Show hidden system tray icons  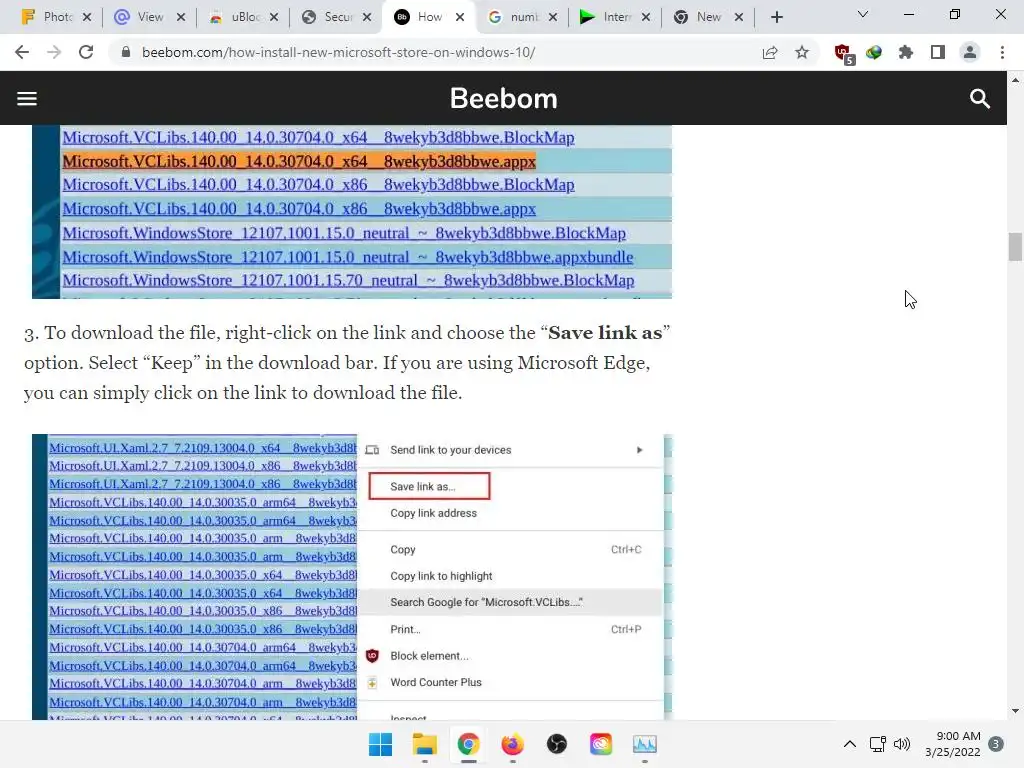point(850,744)
